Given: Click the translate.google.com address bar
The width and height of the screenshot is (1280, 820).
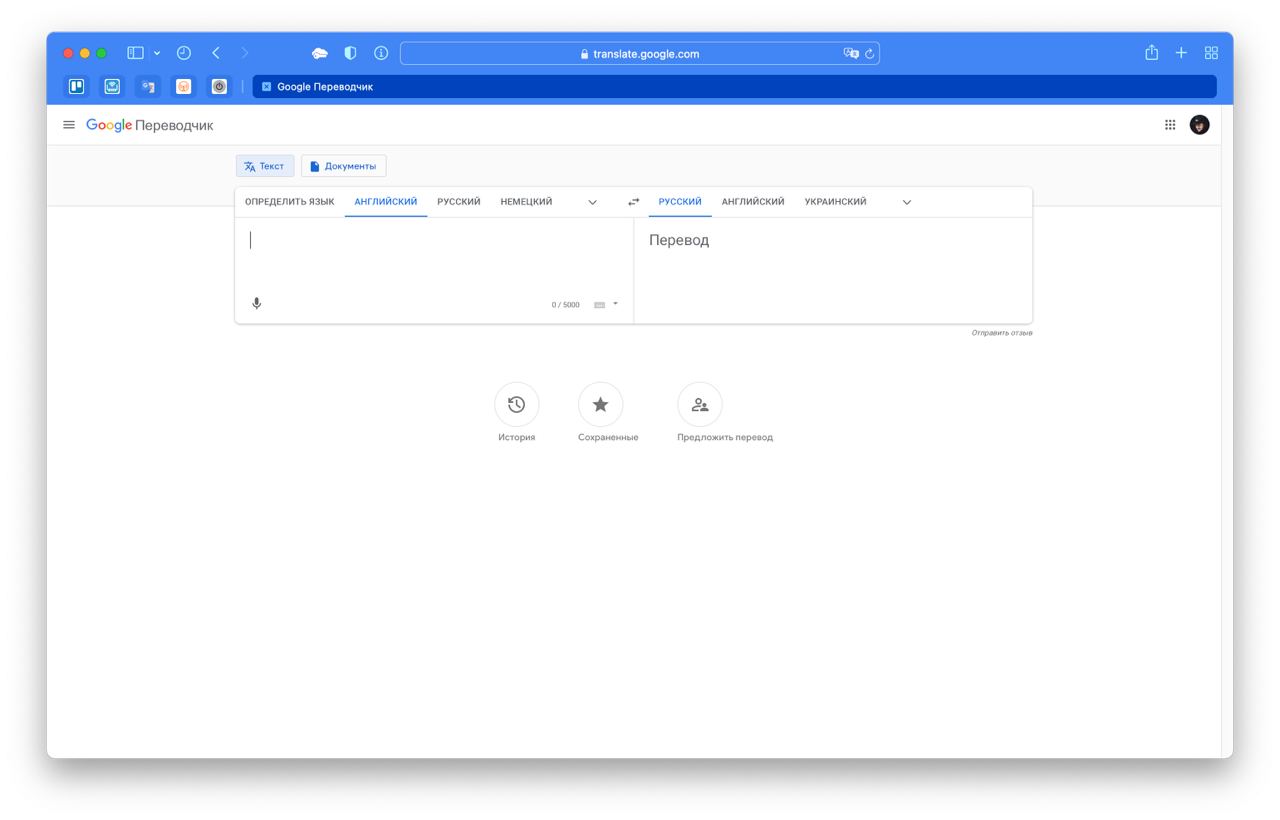Looking at the screenshot, I should (640, 54).
